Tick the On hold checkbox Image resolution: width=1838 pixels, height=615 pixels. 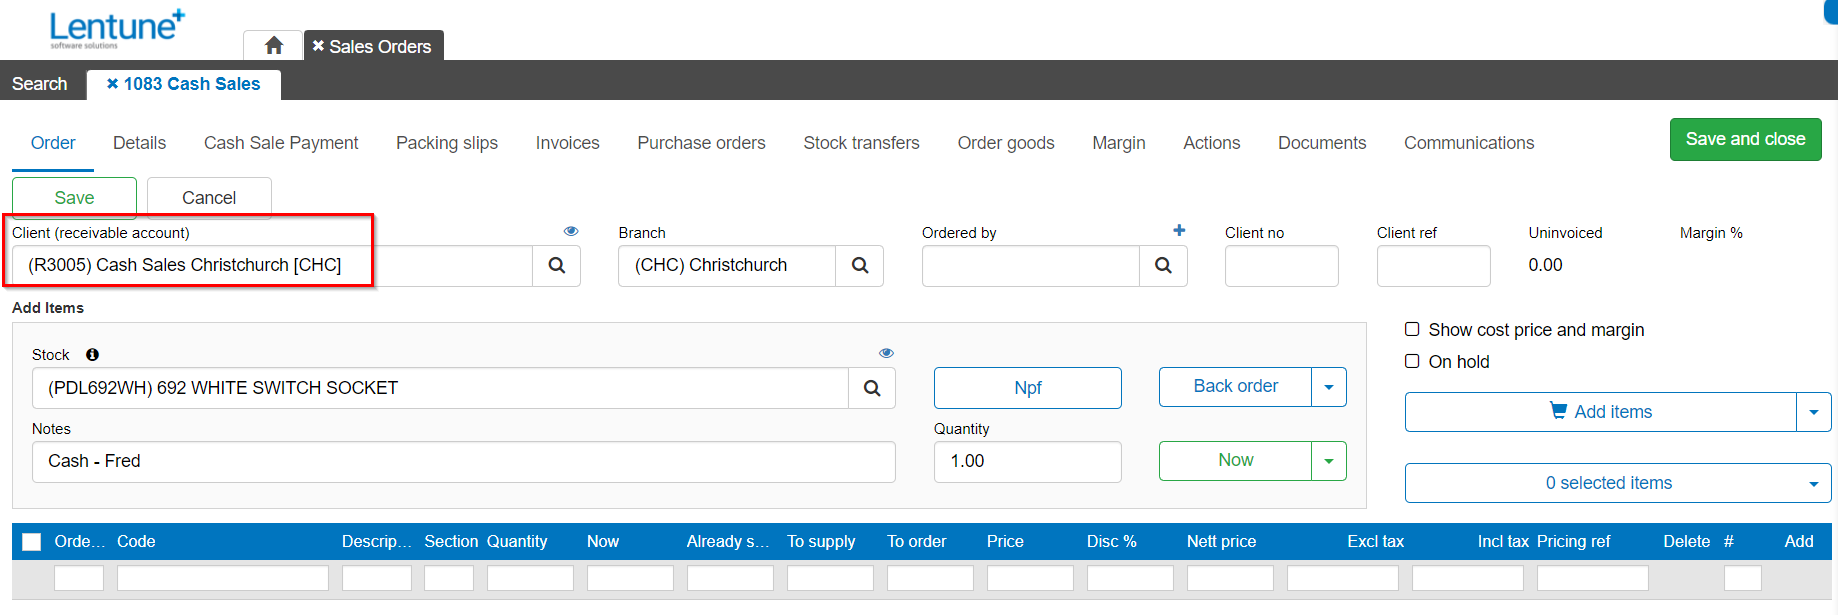tap(1412, 361)
